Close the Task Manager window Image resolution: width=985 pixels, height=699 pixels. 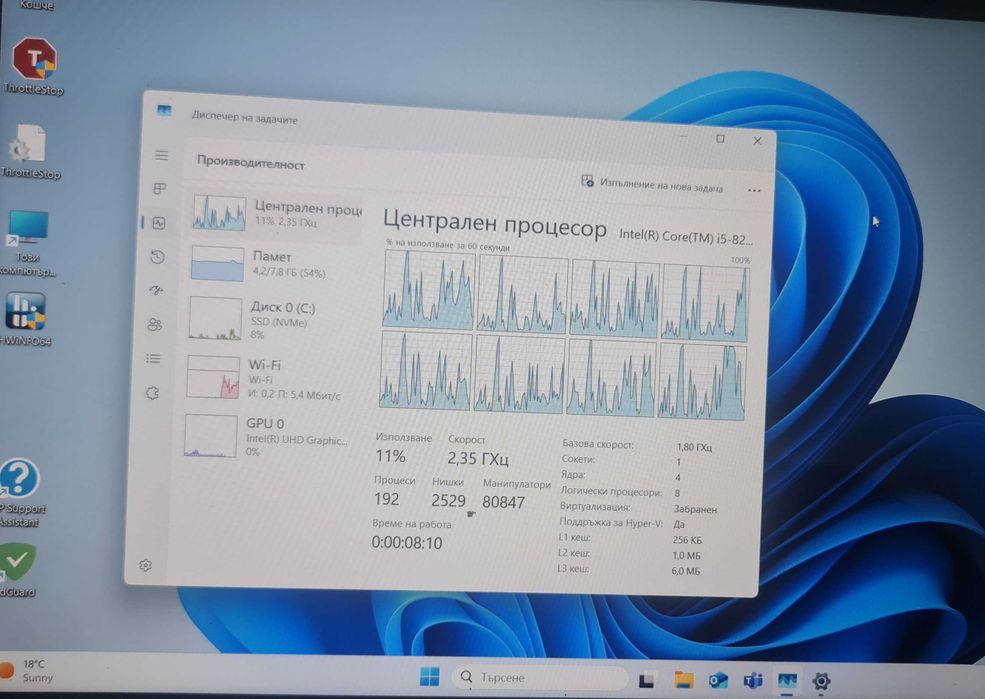[758, 141]
